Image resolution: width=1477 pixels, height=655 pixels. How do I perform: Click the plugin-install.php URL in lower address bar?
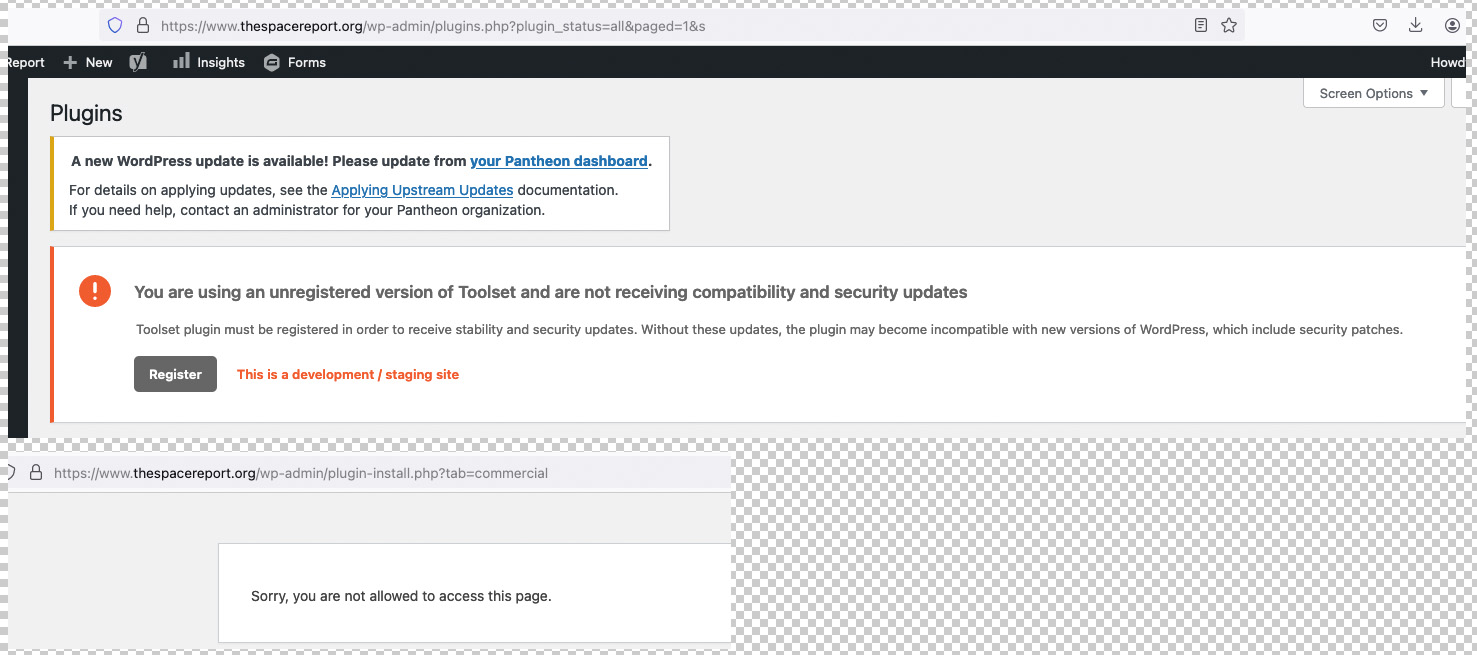point(301,473)
